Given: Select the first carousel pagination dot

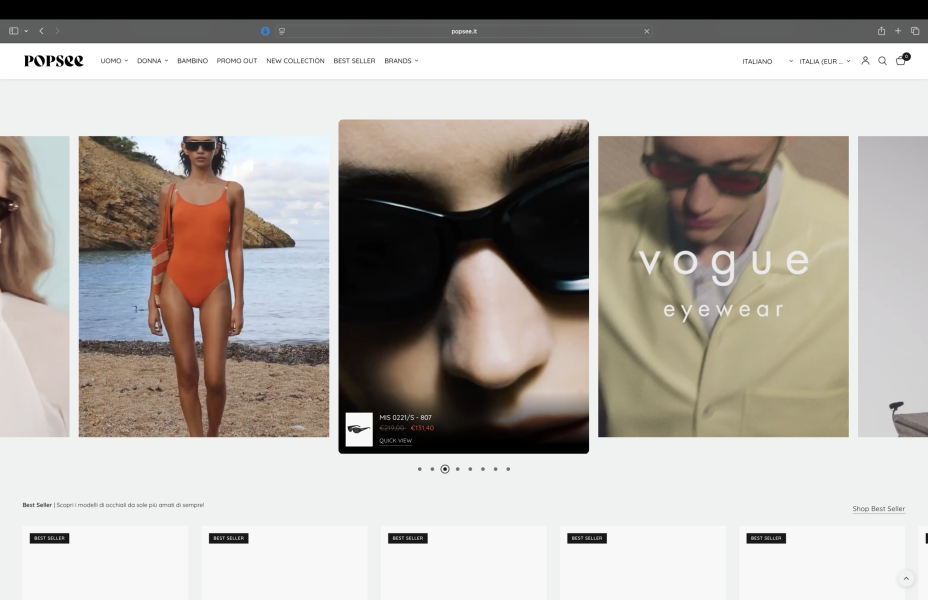Looking at the screenshot, I should (x=420, y=469).
